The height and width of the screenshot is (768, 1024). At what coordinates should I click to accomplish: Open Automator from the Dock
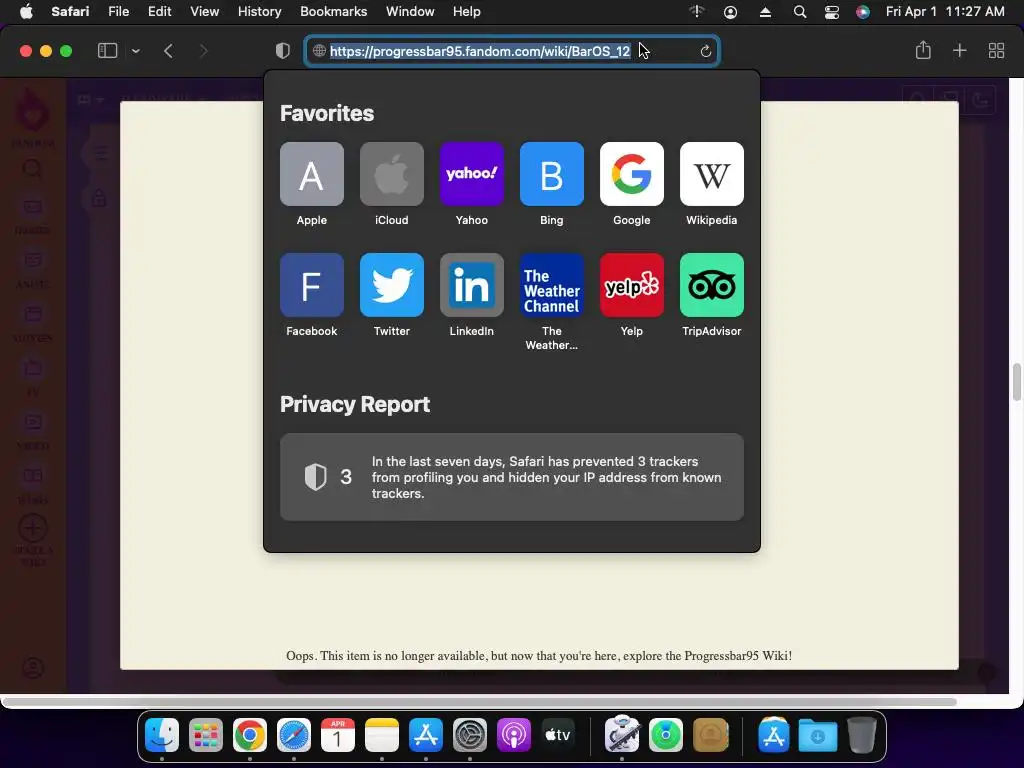pyautogui.click(x=622, y=735)
